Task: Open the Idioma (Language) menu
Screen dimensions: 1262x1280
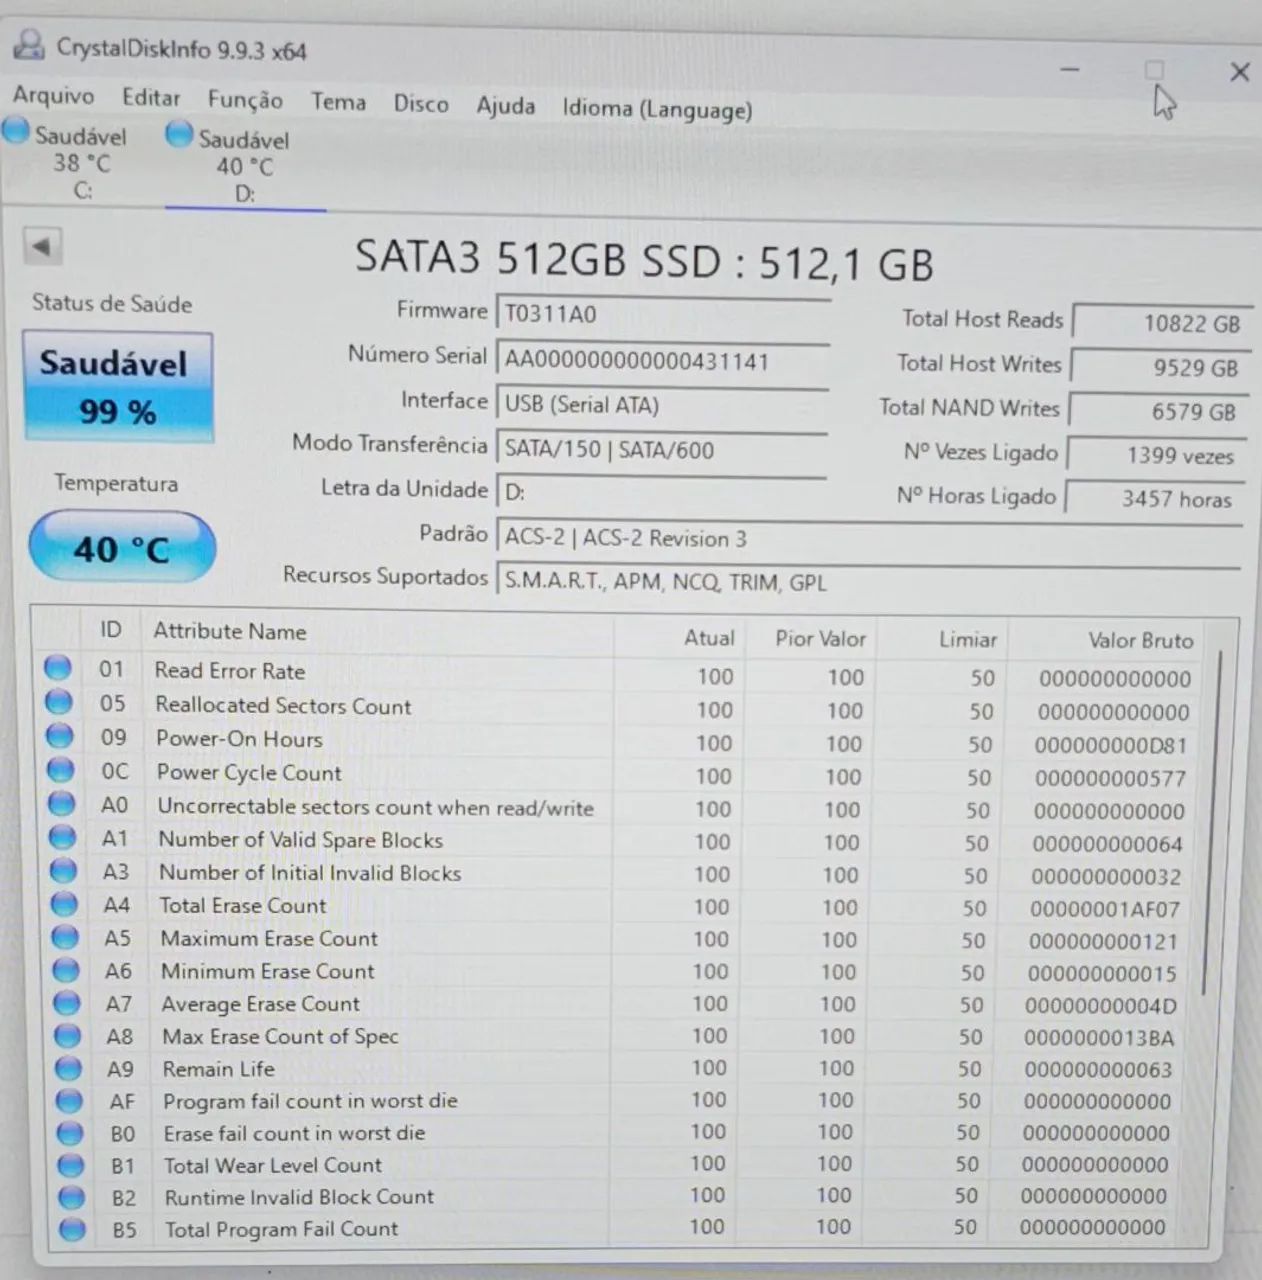Action: tap(657, 109)
